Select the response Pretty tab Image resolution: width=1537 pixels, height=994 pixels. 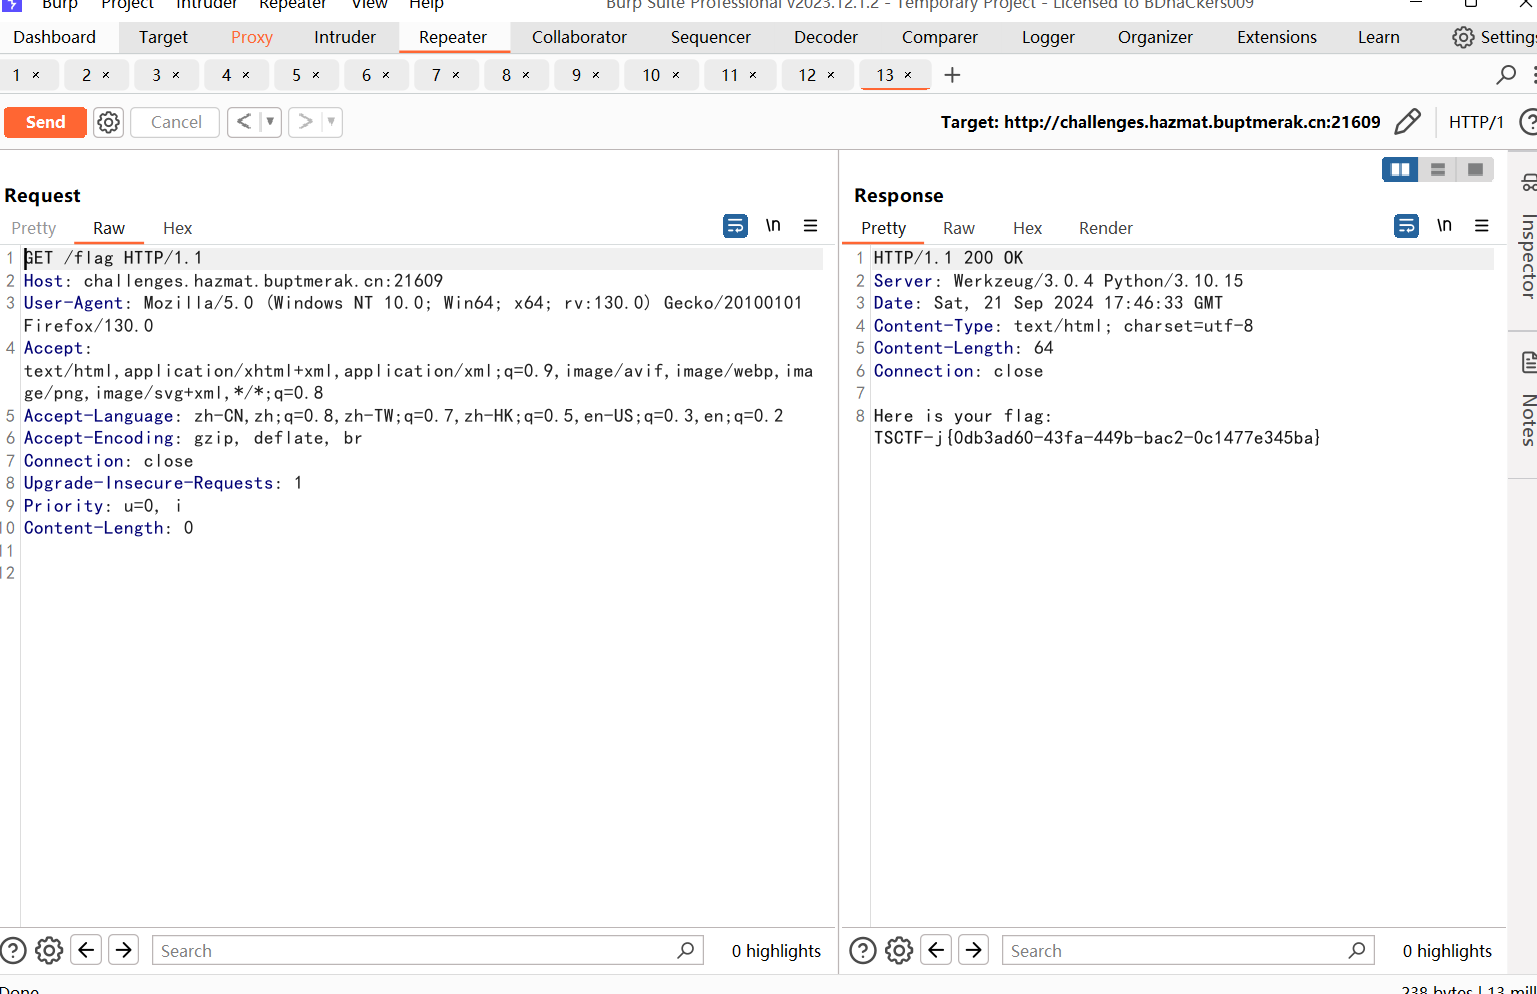tap(883, 228)
